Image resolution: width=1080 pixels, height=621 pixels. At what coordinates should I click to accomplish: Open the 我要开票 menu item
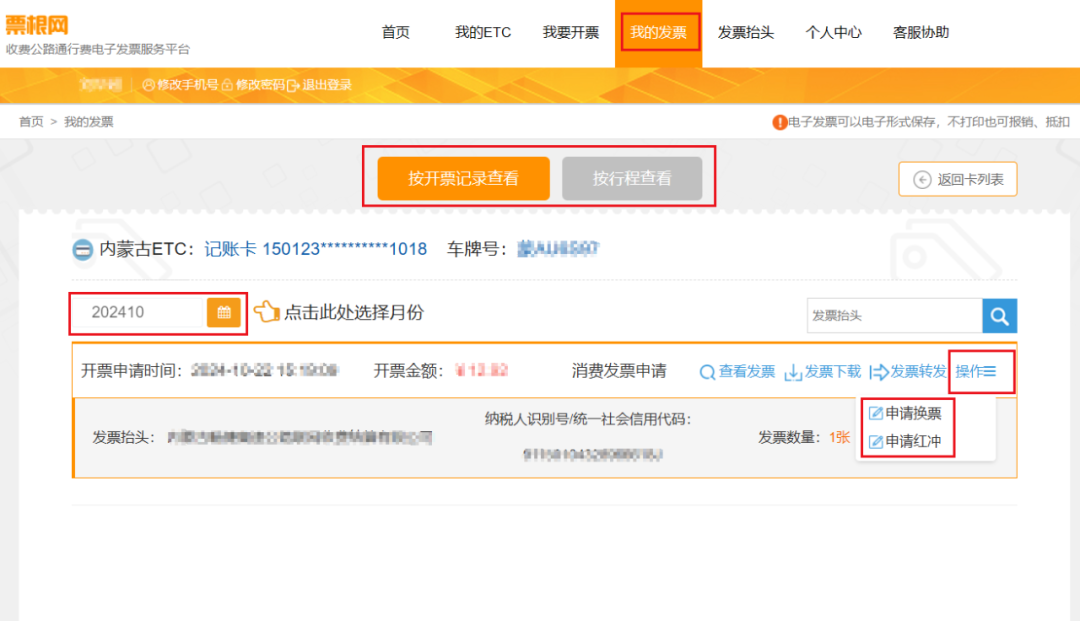570,32
